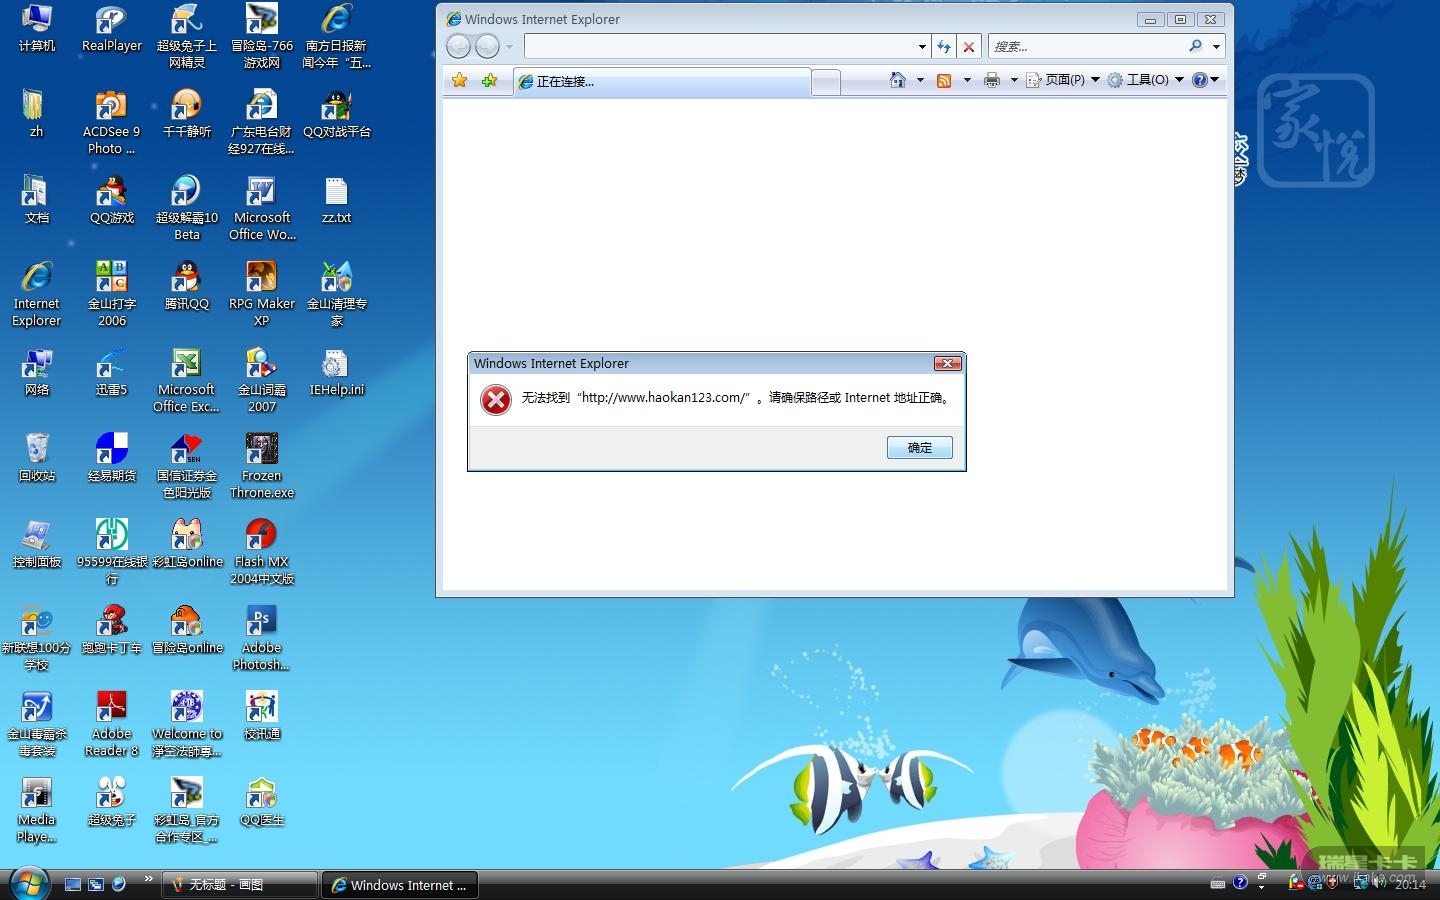
Task: Select the Flash MX 2004中文版 icon
Action: pyautogui.click(x=262, y=552)
